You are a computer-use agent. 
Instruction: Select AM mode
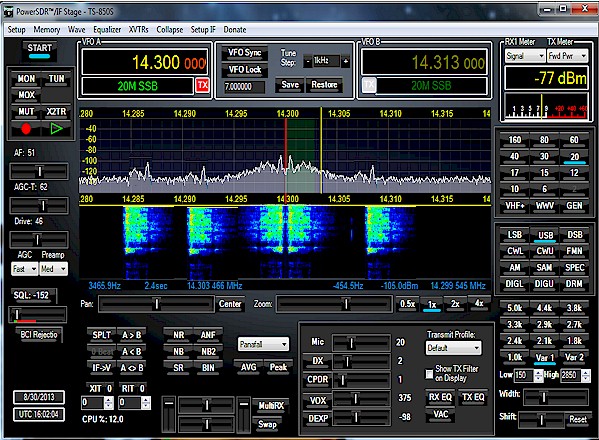click(515, 267)
